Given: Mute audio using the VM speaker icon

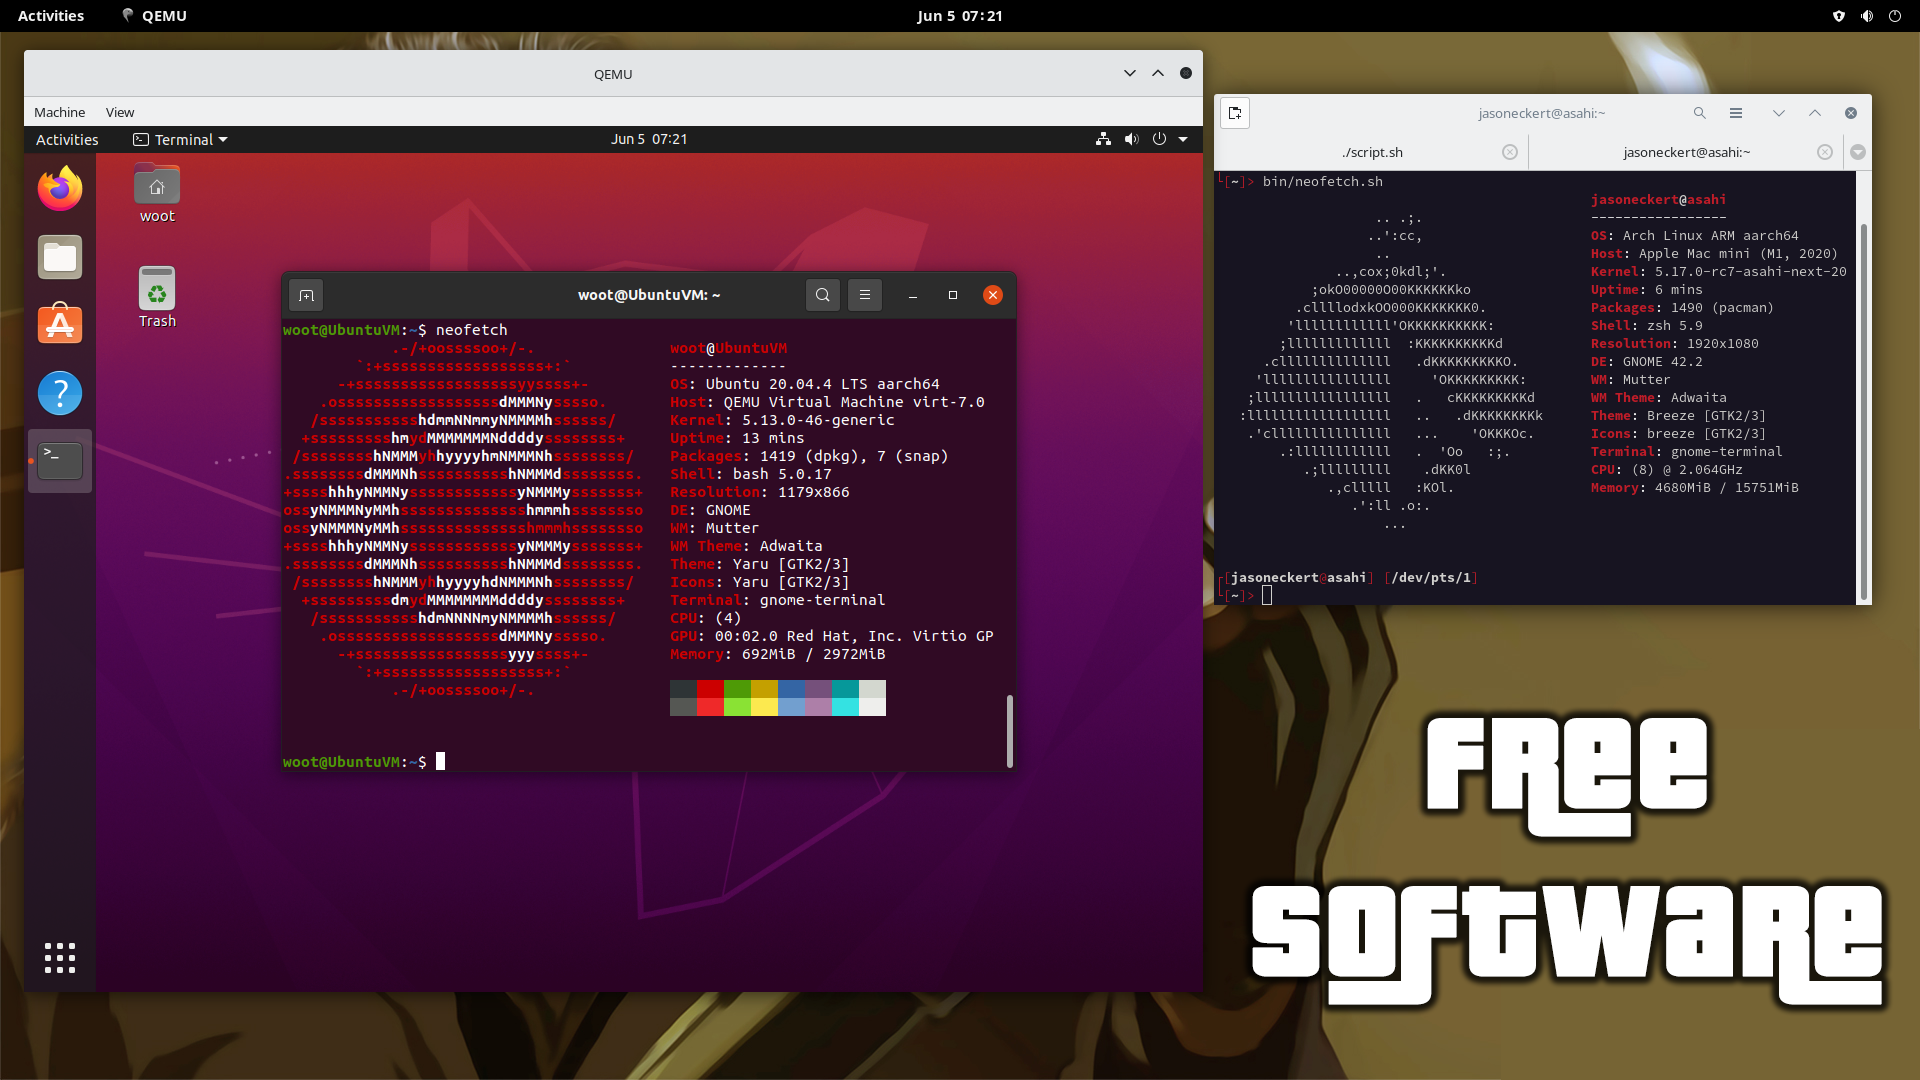Looking at the screenshot, I should point(1131,139).
